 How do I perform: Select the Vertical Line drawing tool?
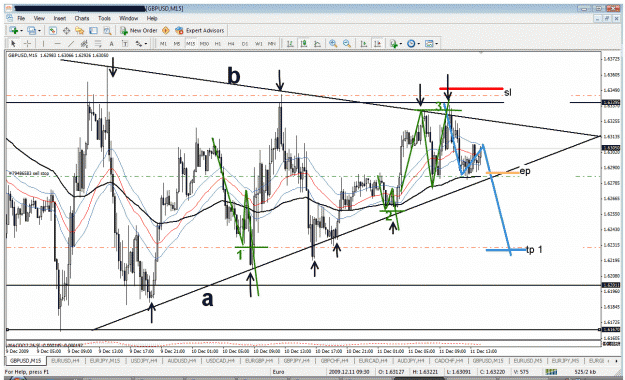(43, 43)
